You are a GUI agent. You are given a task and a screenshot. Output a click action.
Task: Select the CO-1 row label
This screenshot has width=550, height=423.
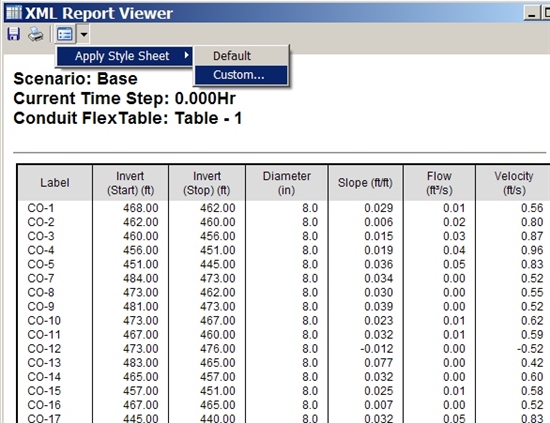click(x=41, y=208)
